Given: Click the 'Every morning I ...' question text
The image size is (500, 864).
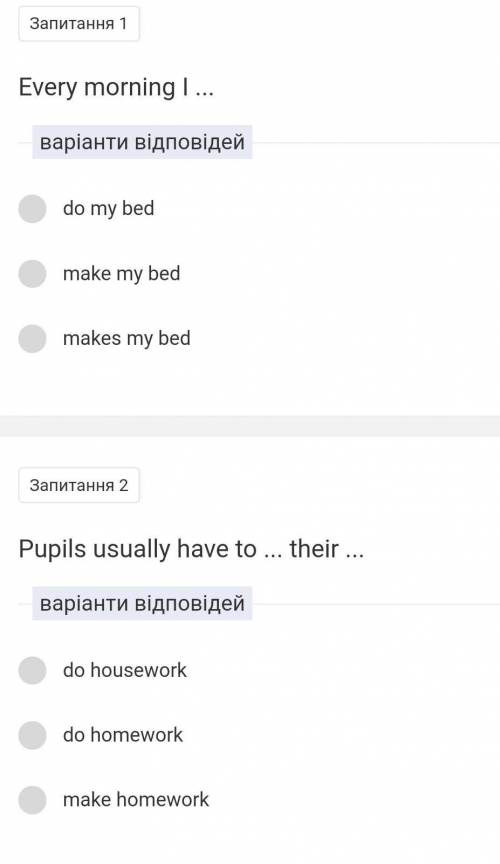Looking at the screenshot, I should [x=116, y=88].
